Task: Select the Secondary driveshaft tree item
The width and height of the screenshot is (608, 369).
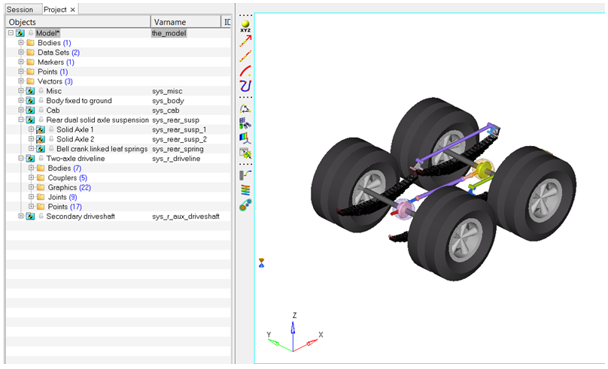Action: [80, 216]
